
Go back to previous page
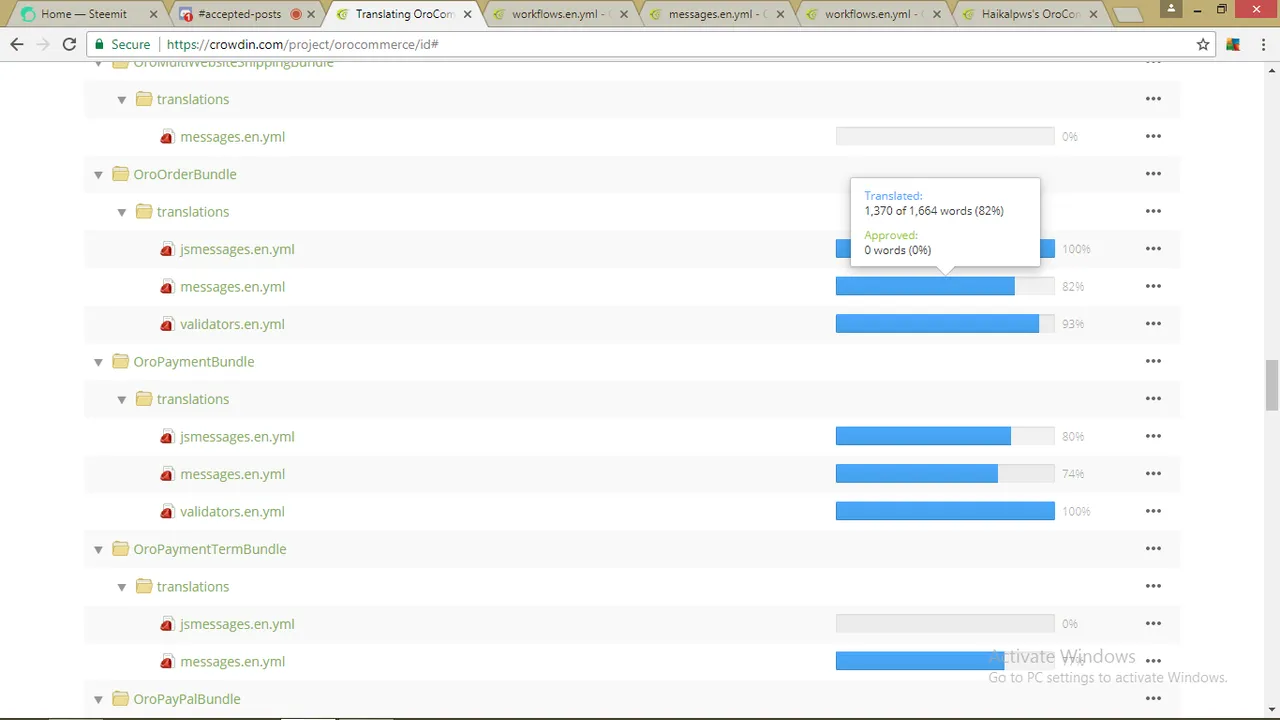(x=17, y=44)
